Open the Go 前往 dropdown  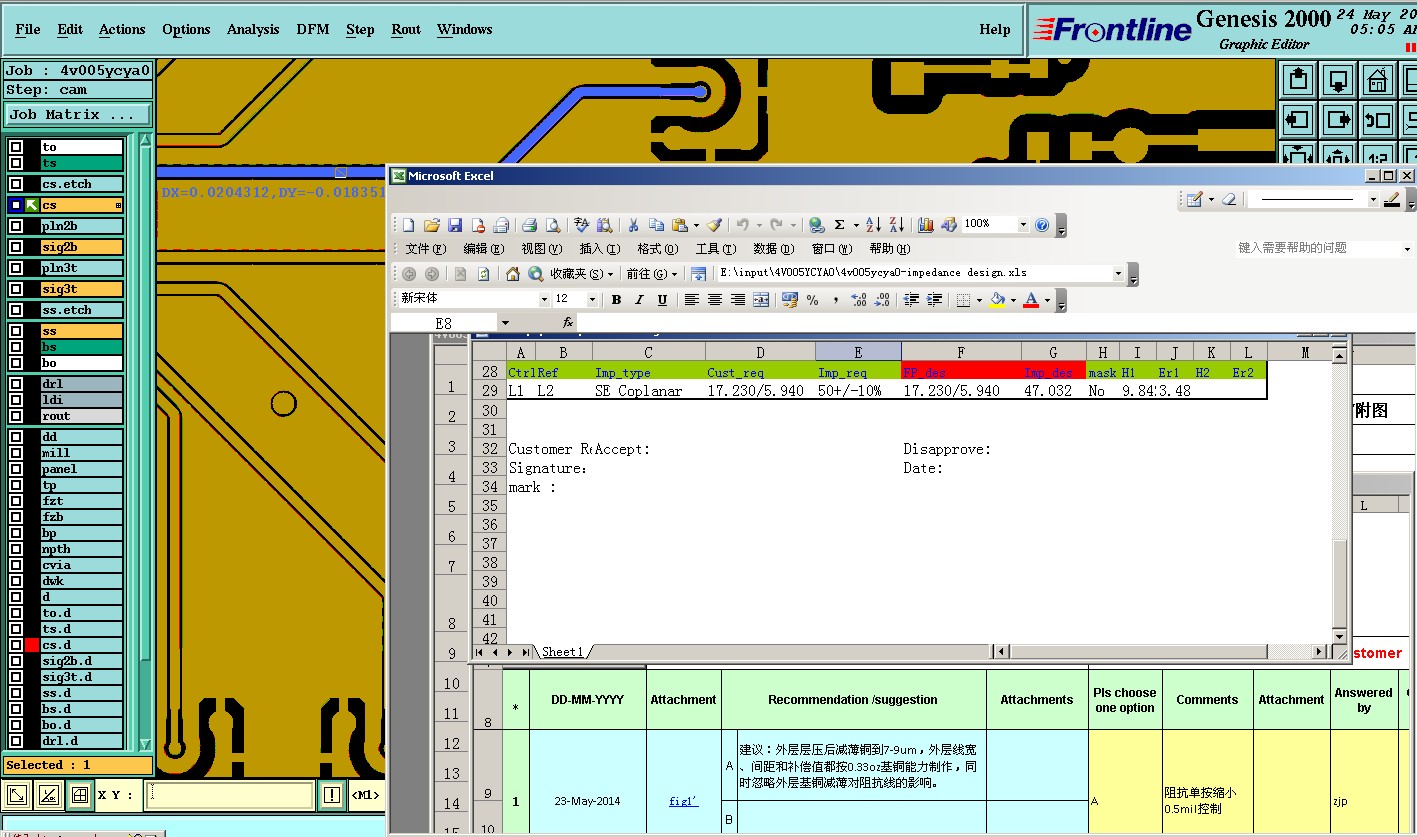[x=652, y=274]
